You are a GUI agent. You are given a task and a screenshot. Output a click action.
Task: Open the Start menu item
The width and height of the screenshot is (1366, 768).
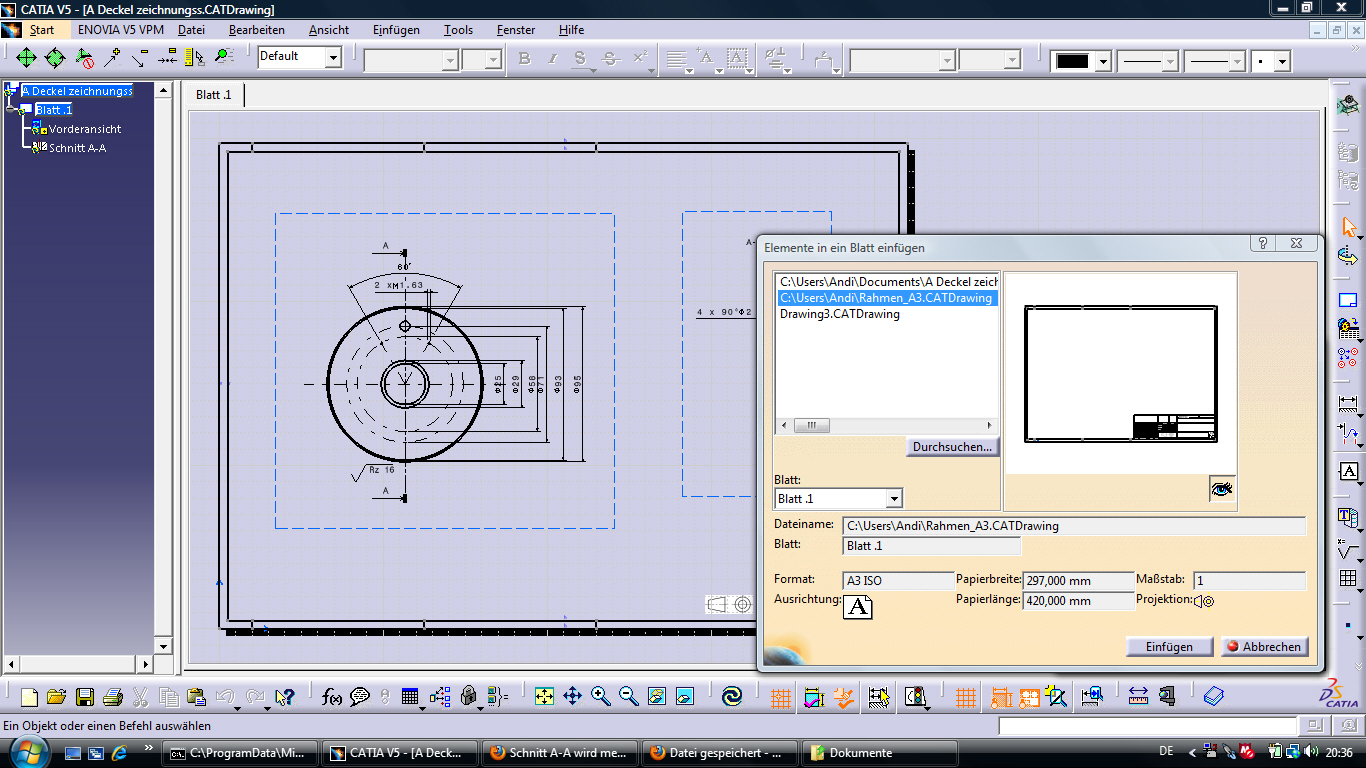coord(42,30)
